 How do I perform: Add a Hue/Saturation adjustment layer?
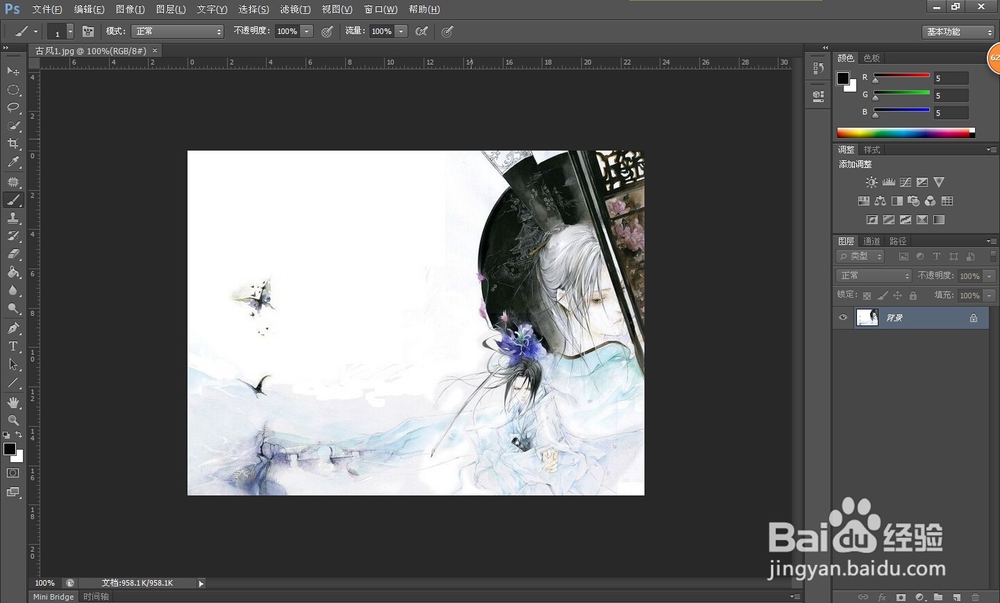click(863, 200)
